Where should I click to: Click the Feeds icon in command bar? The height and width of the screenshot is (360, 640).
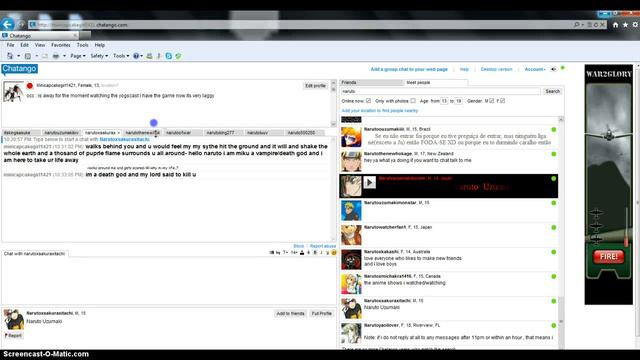coord(28,56)
